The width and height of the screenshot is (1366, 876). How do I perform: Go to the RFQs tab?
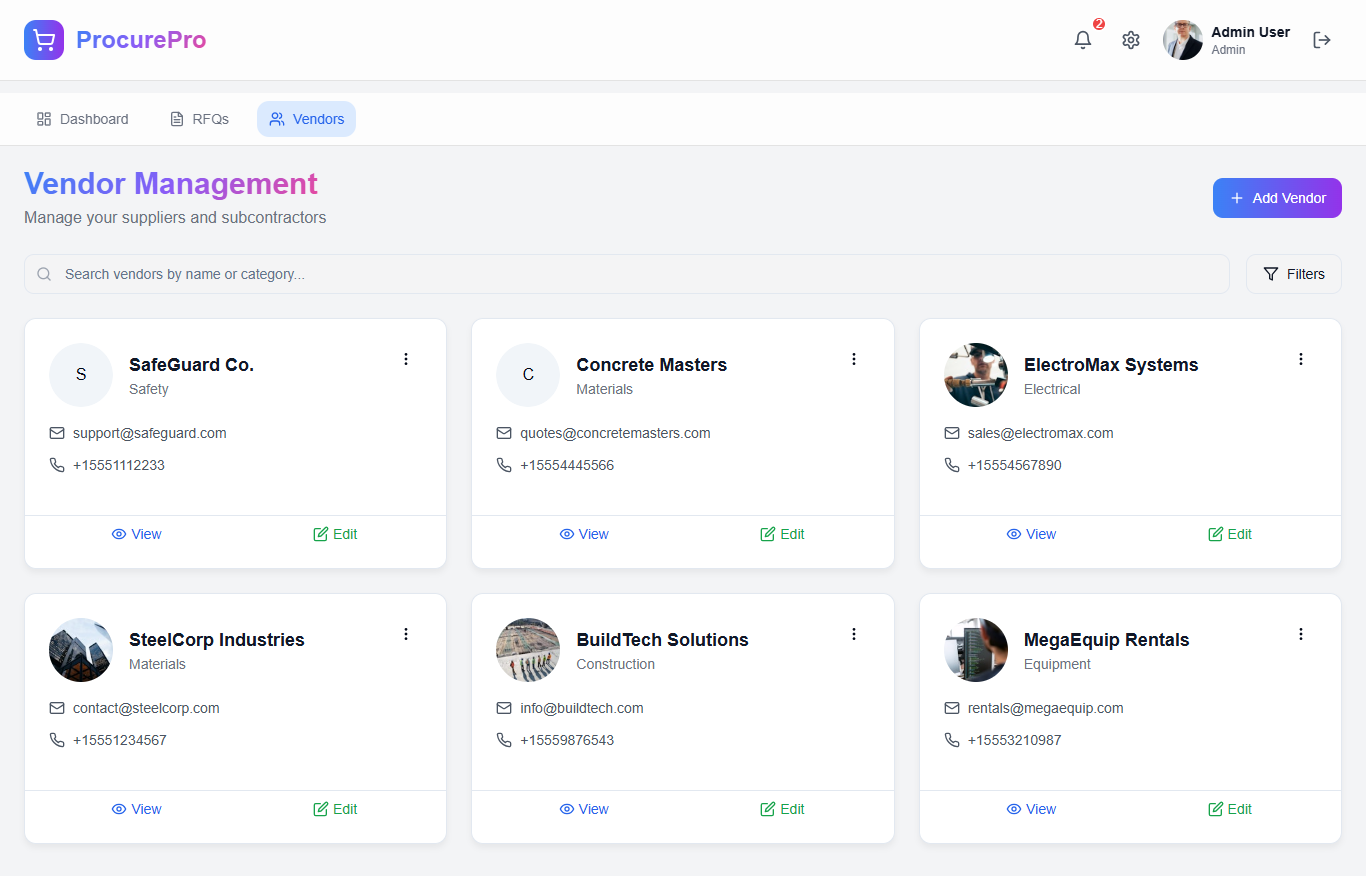point(199,119)
